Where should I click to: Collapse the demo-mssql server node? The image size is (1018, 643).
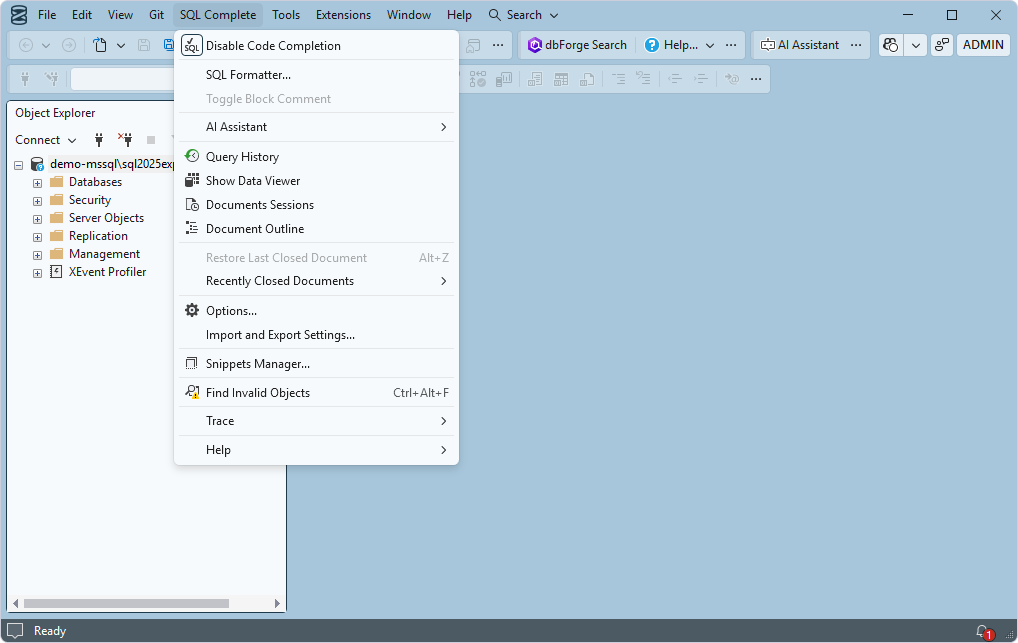click(19, 165)
